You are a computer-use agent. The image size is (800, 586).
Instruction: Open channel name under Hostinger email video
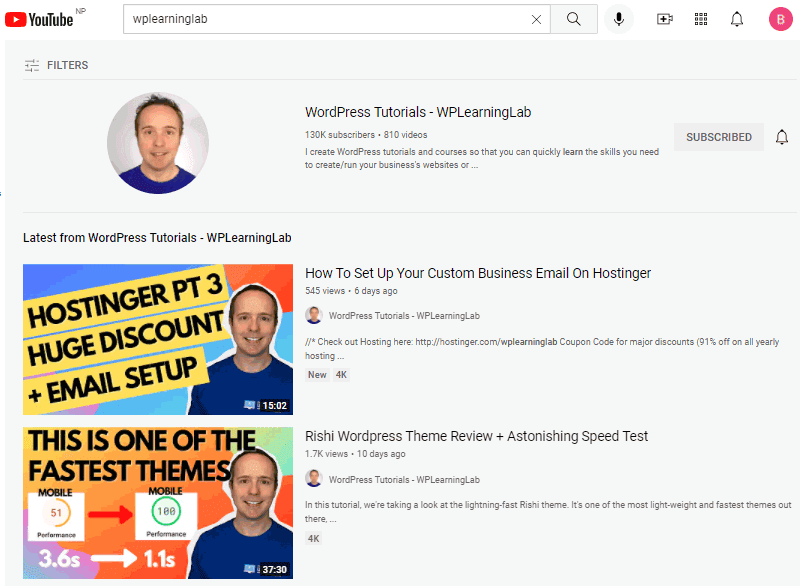click(x=404, y=316)
